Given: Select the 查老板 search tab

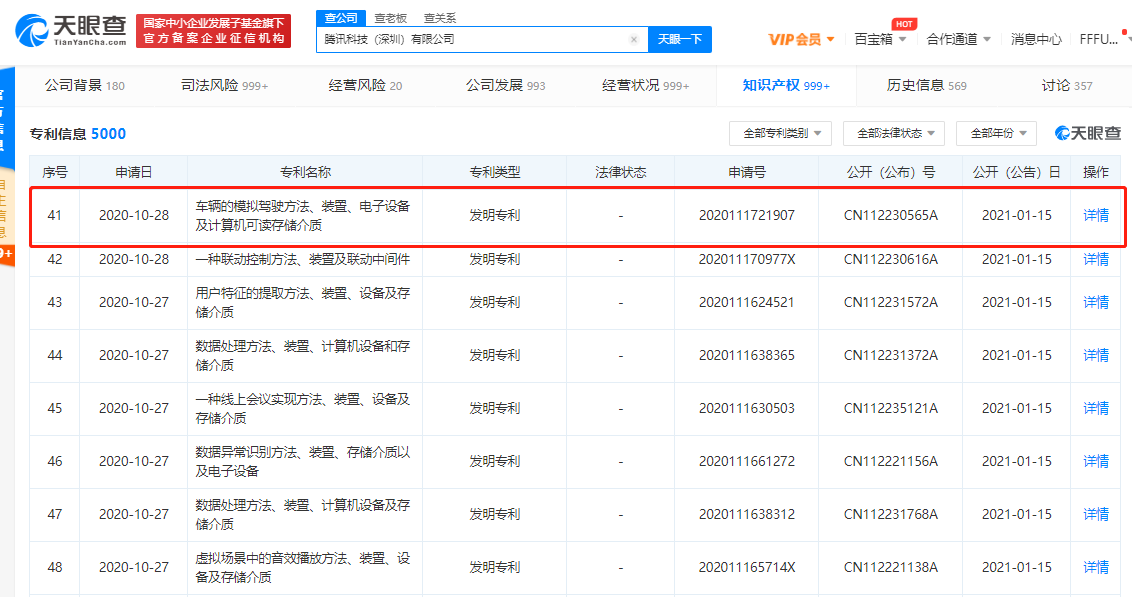Looking at the screenshot, I should click(390, 18).
